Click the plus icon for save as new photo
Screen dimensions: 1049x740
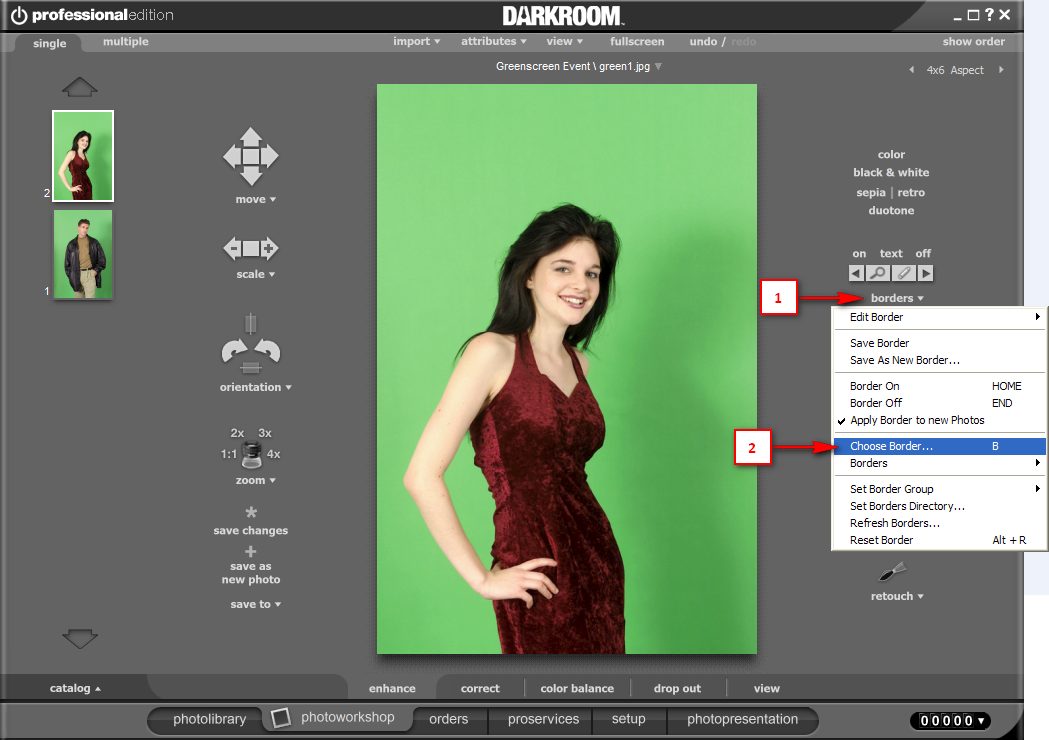tap(250, 551)
